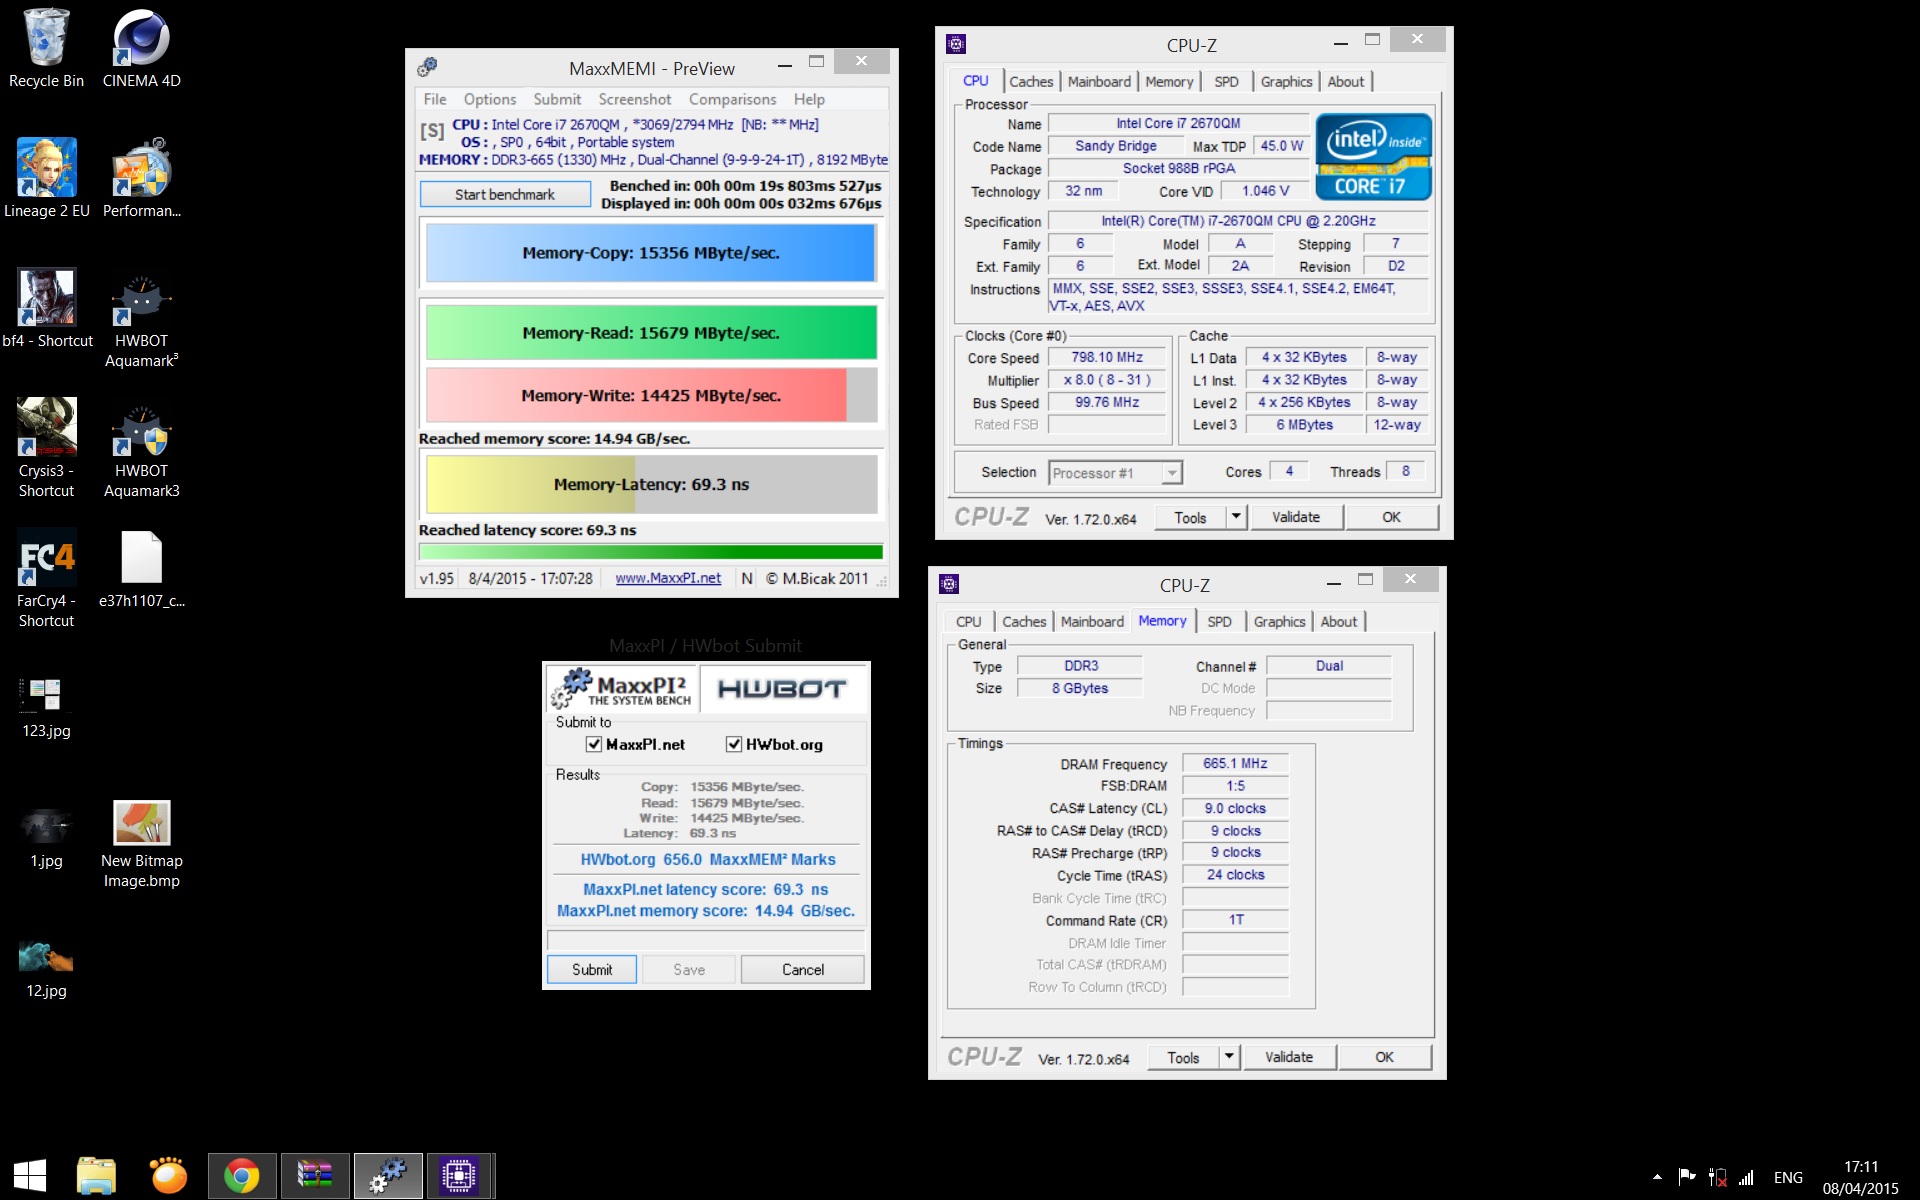The width and height of the screenshot is (1920, 1200).
Task: Open the network signal tray icon
Action: [x=1746, y=1177]
